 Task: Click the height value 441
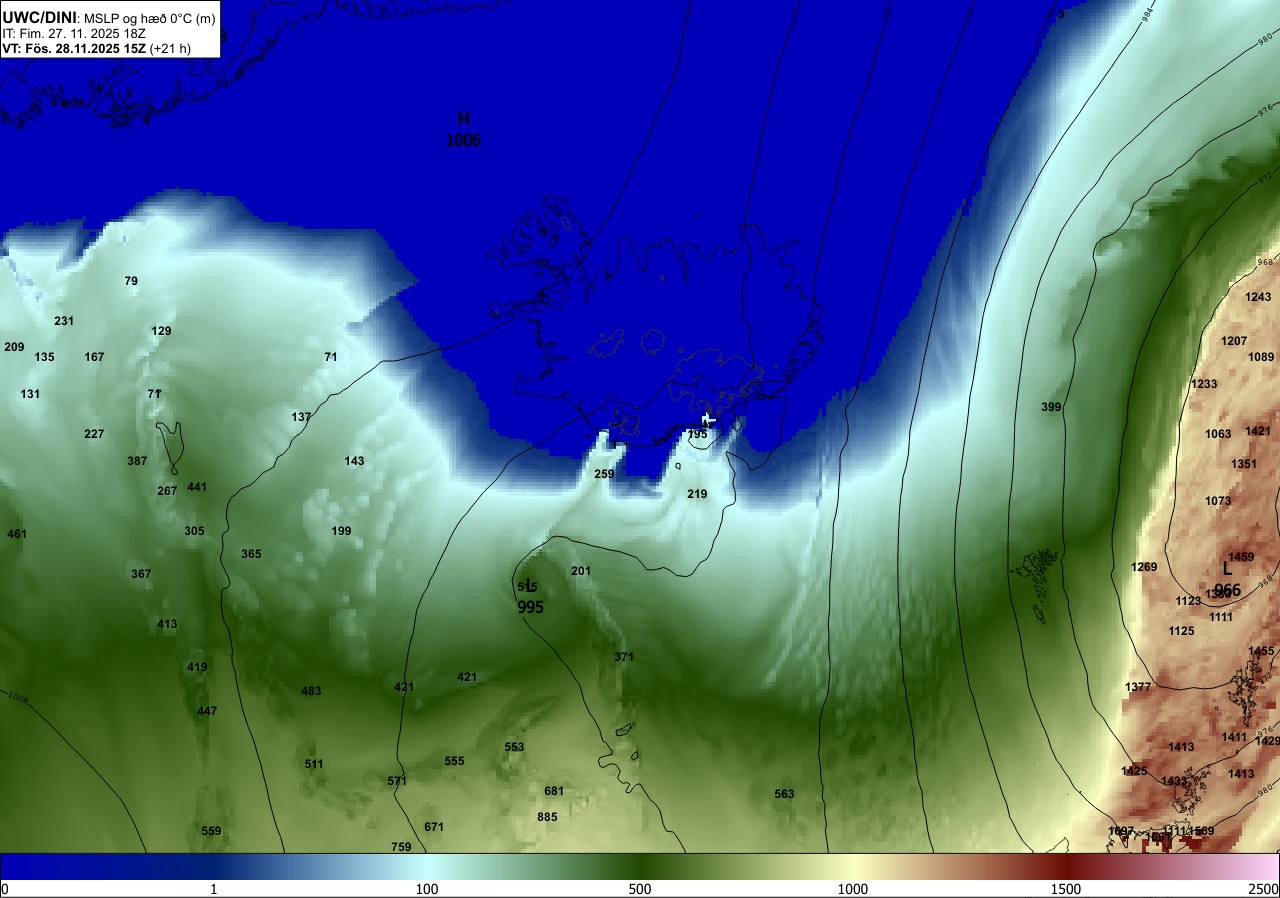point(197,487)
